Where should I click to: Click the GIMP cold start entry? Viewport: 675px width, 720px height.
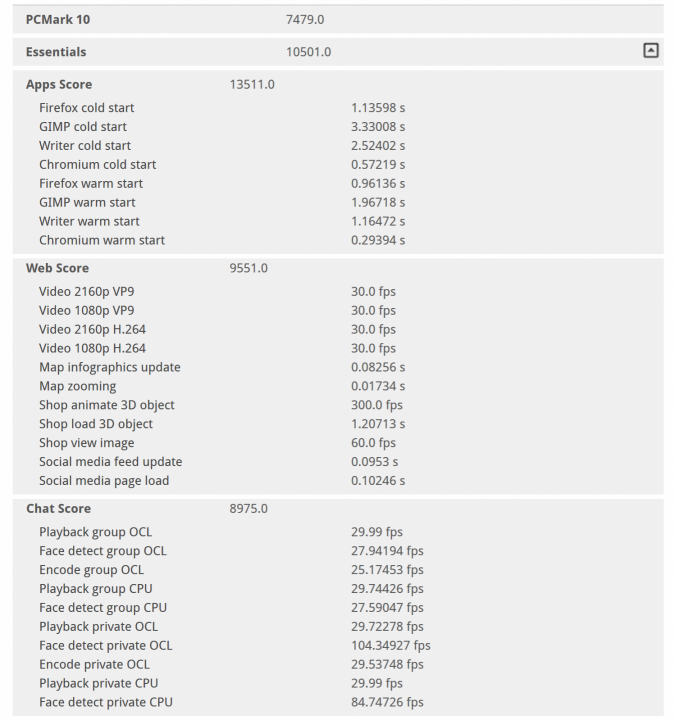pyautogui.click(x=83, y=127)
